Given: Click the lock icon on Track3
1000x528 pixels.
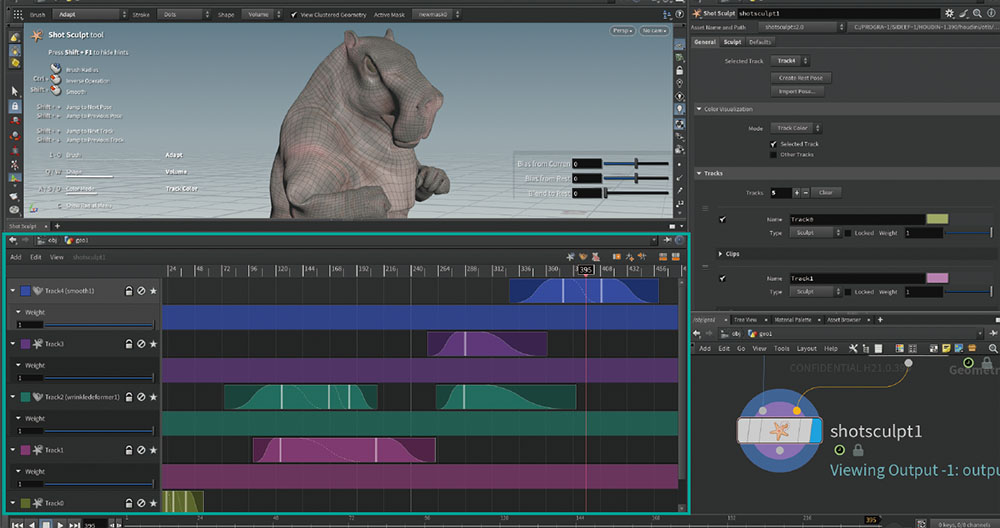Looking at the screenshot, I should click(128, 344).
